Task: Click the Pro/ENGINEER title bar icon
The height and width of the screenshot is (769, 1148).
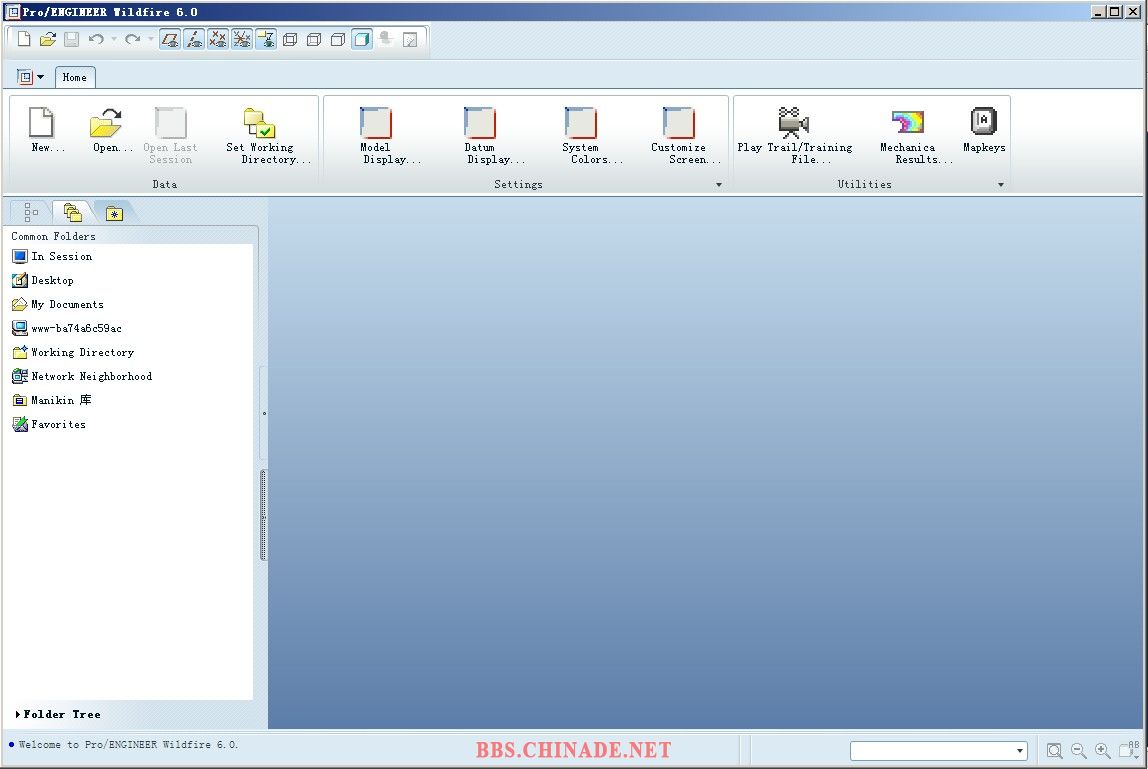Action: (12, 12)
